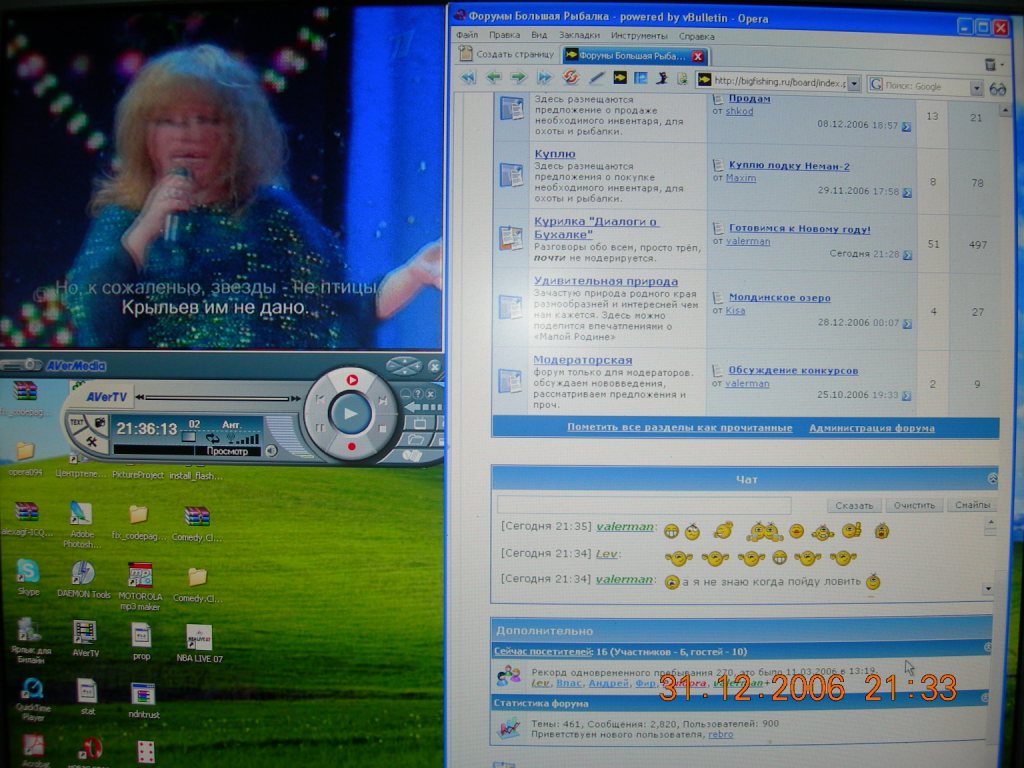Click the bigfishing.ru address field
The width and height of the screenshot is (1024, 768).
coord(779,82)
